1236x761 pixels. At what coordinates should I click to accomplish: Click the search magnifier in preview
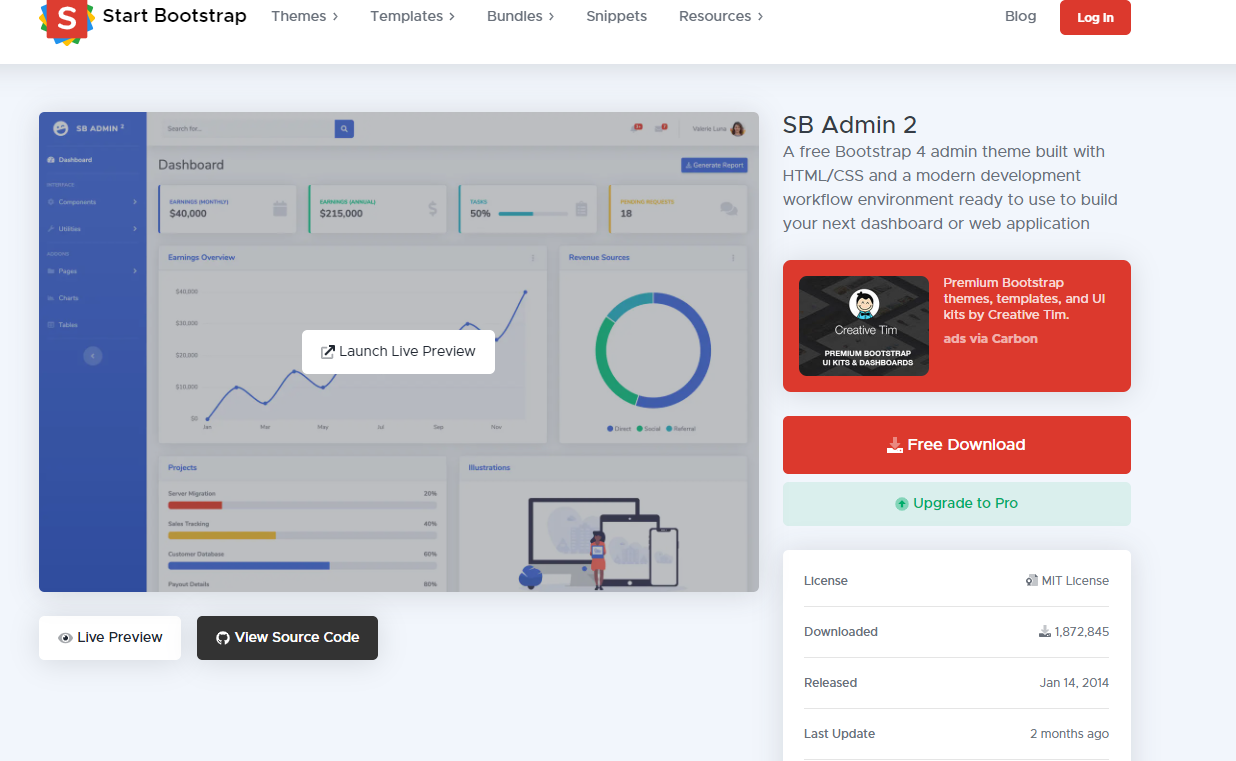[344, 129]
